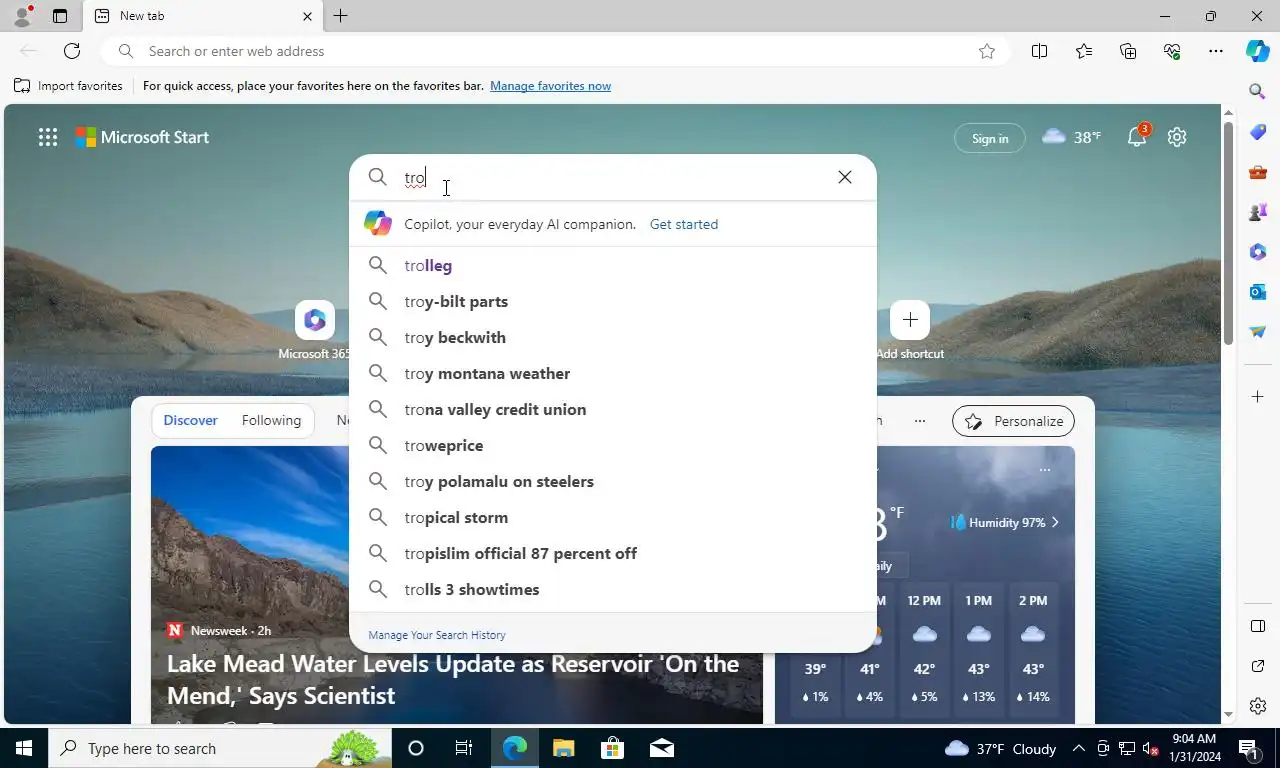Click the Edge address bar
1280x768 pixels.
(x=555, y=51)
